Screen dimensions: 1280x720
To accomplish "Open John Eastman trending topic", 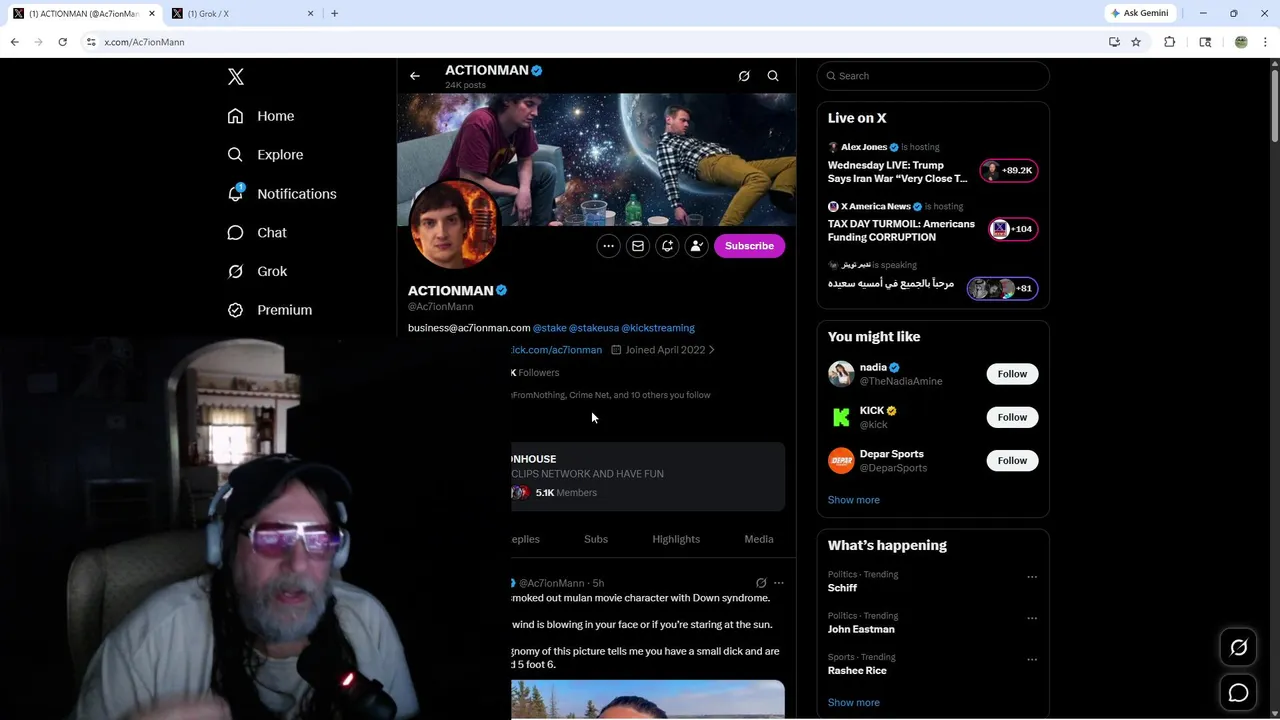I will (861, 629).
